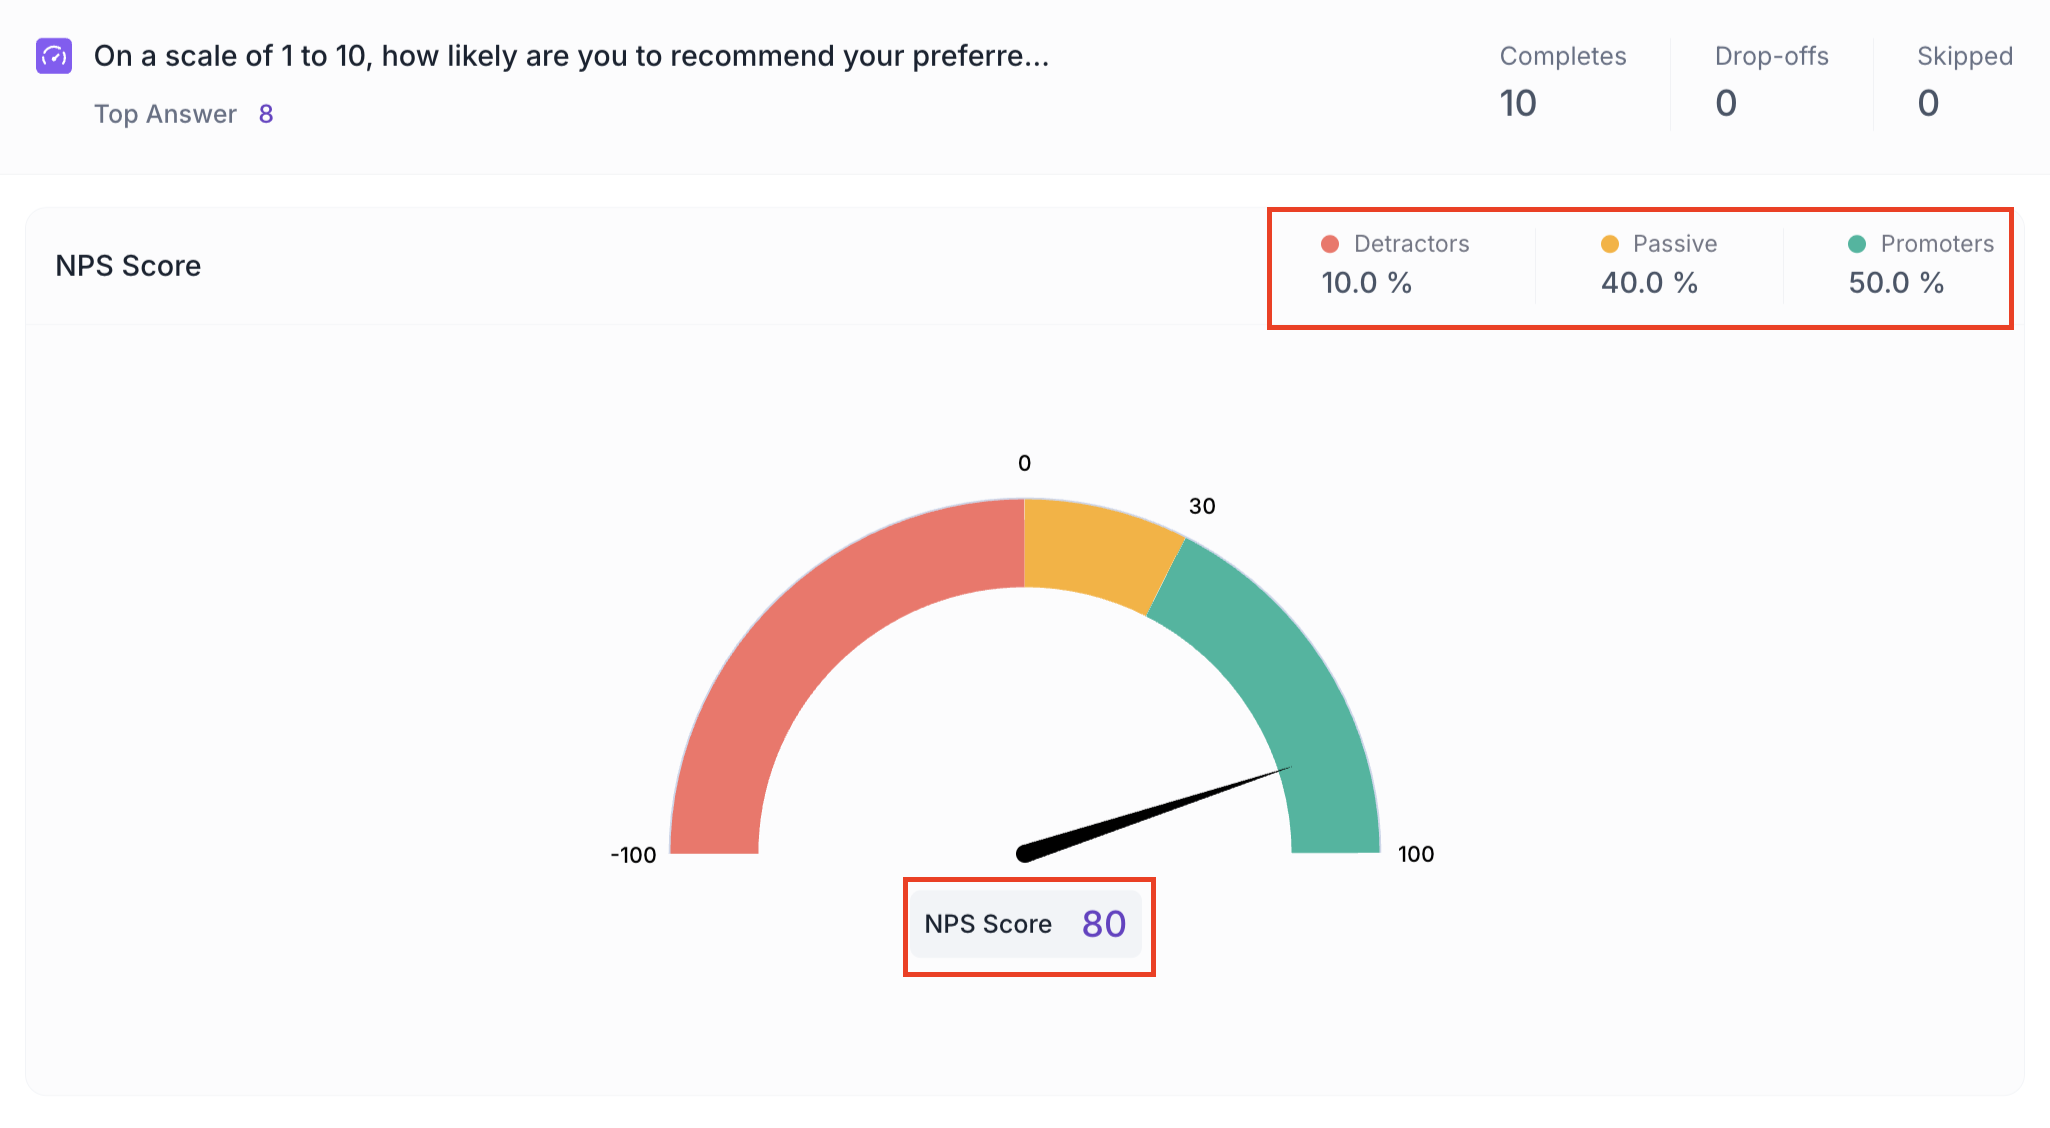
Task: Click the 30 gauge threshold label
Action: [1202, 506]
